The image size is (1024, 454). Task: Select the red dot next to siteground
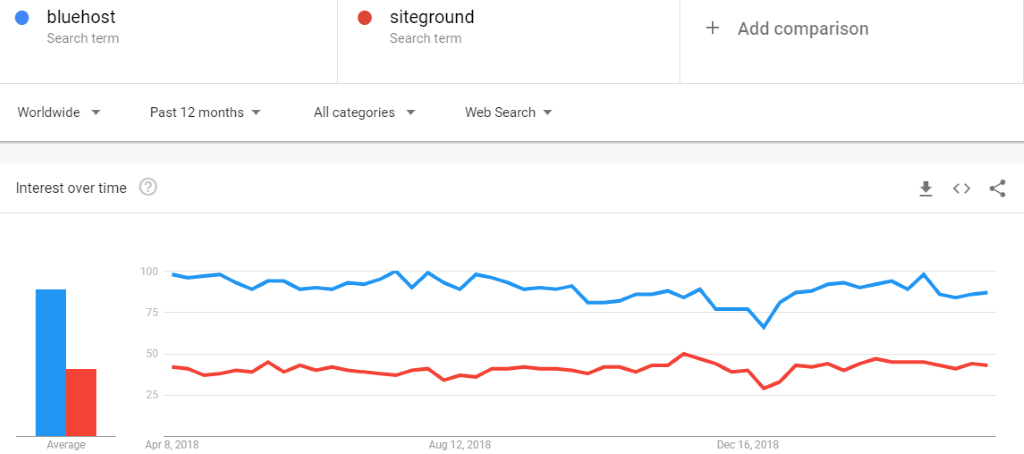[x=365, y=18]
